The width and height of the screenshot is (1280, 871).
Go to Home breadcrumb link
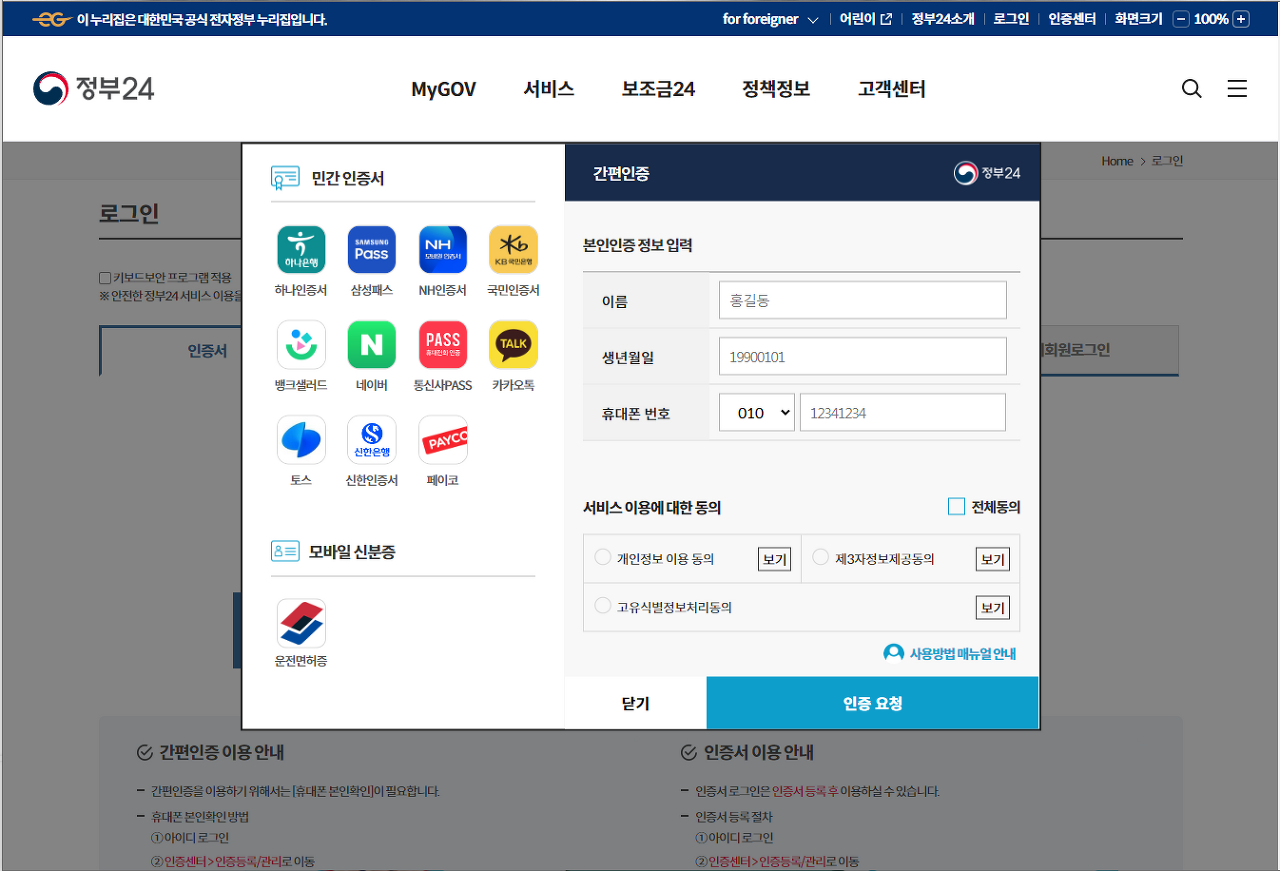pyautogui.click(x=1117, y=161)
